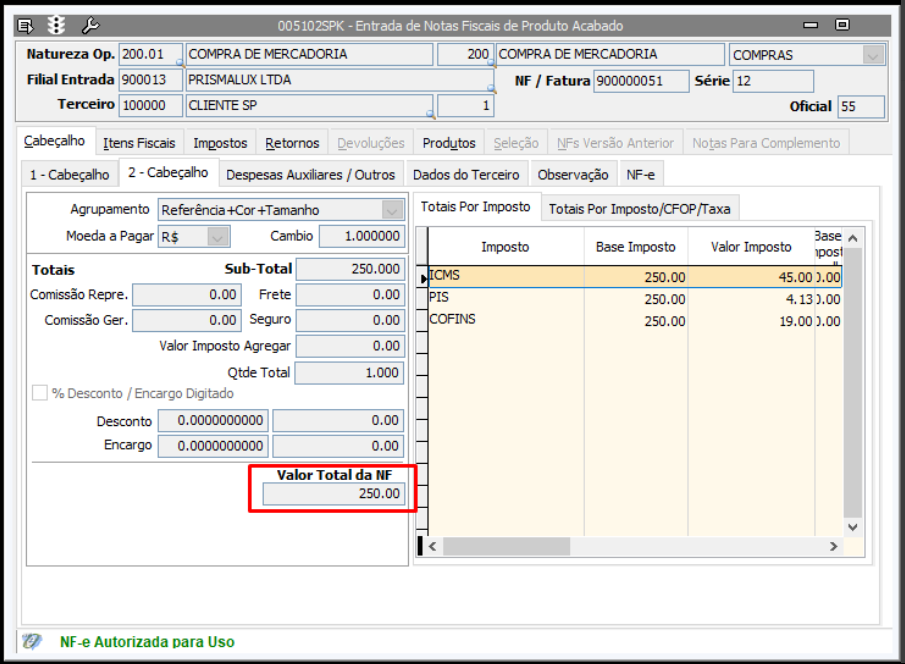The image size is (905, 664).
Task: Click the Seguro value field
Action: point(350,320)
